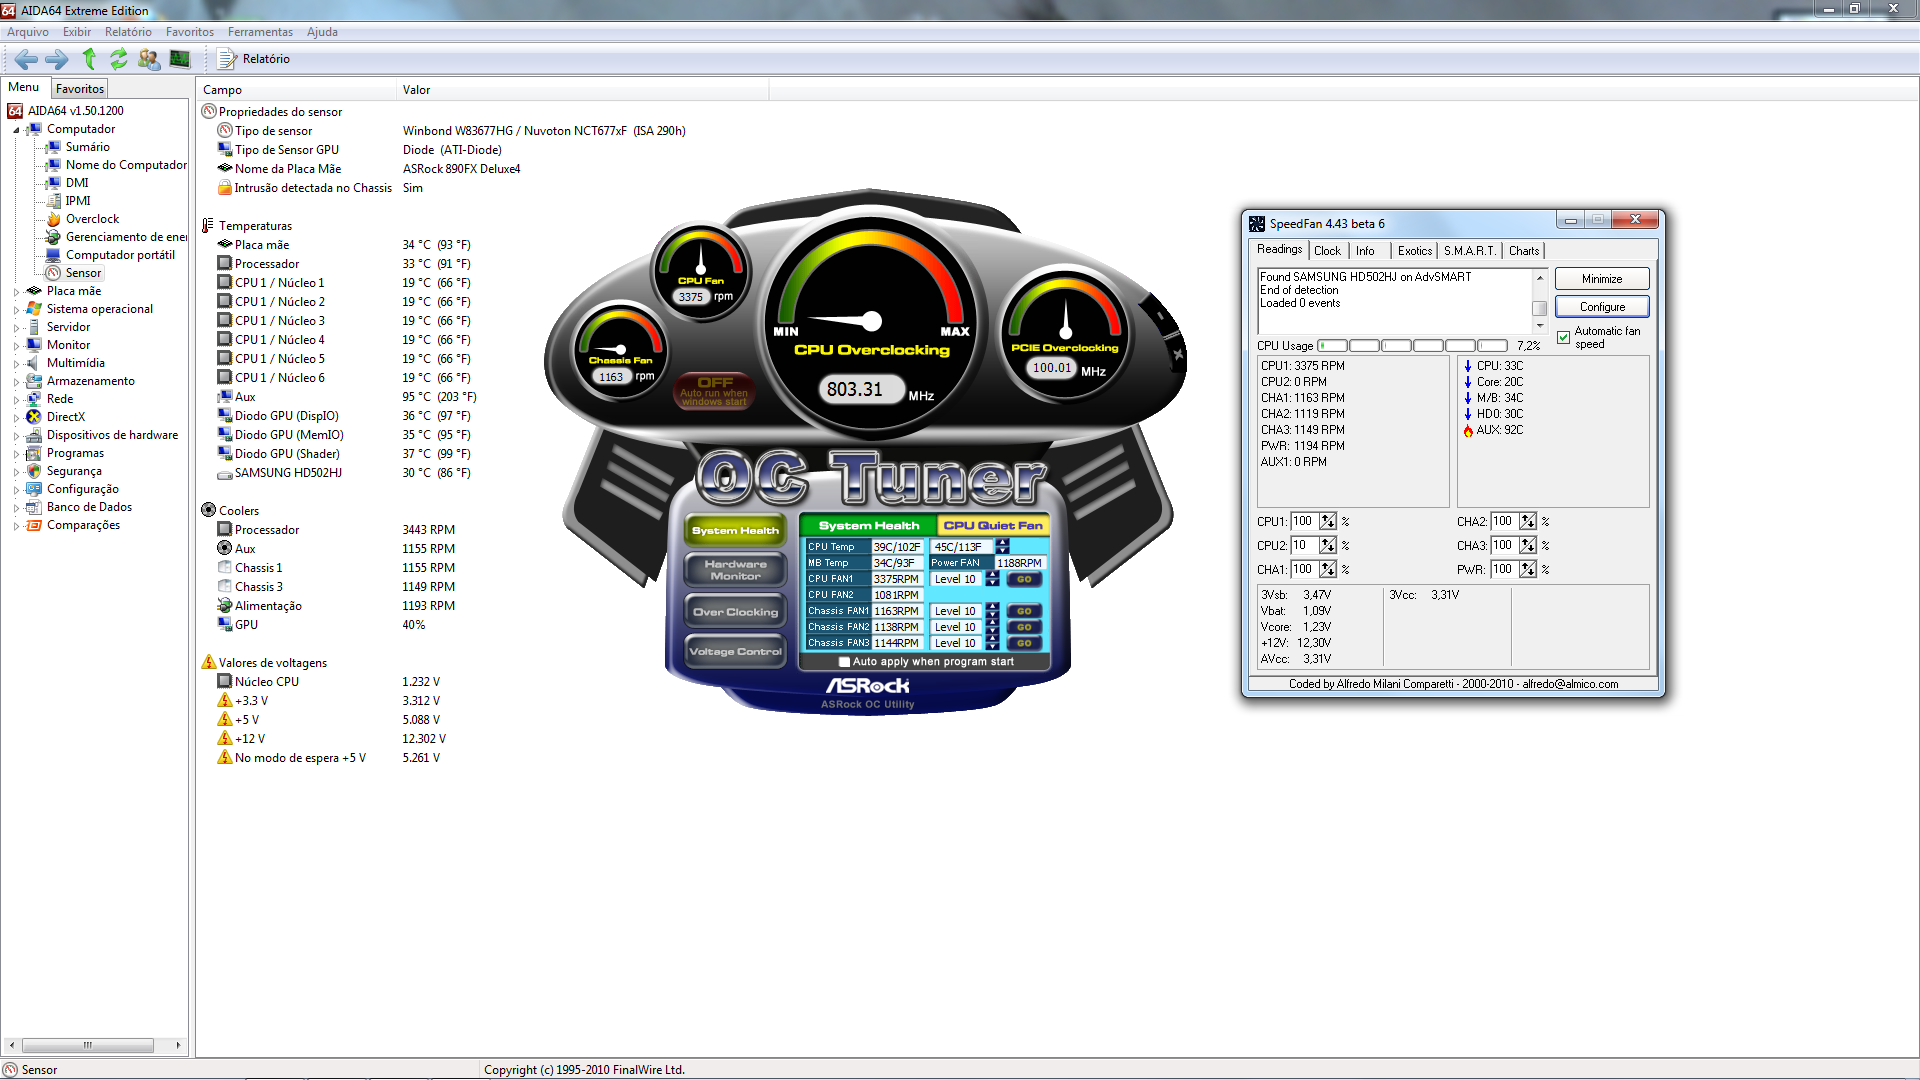
Task: Switch to SpeedFan Clock tab
Action: pyautogui.click(x=1327, y=251)
